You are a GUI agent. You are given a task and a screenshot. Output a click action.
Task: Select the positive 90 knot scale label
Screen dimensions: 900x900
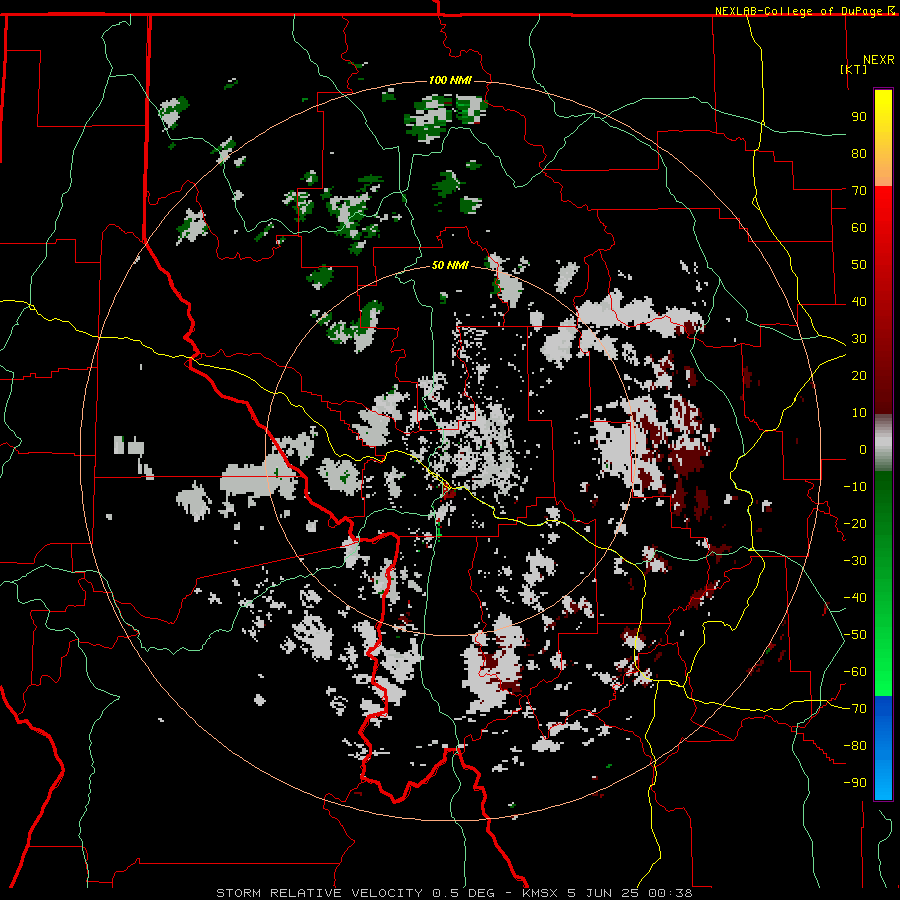(x=859, y=117)
